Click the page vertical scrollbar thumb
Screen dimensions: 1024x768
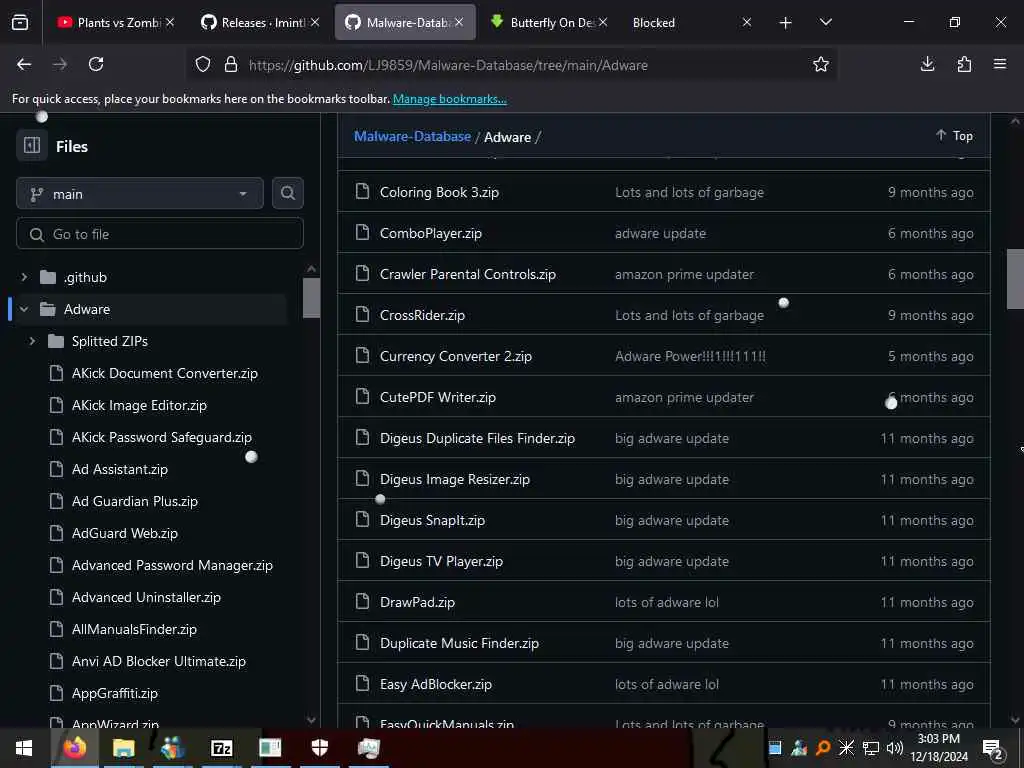tap(1015, 280)
